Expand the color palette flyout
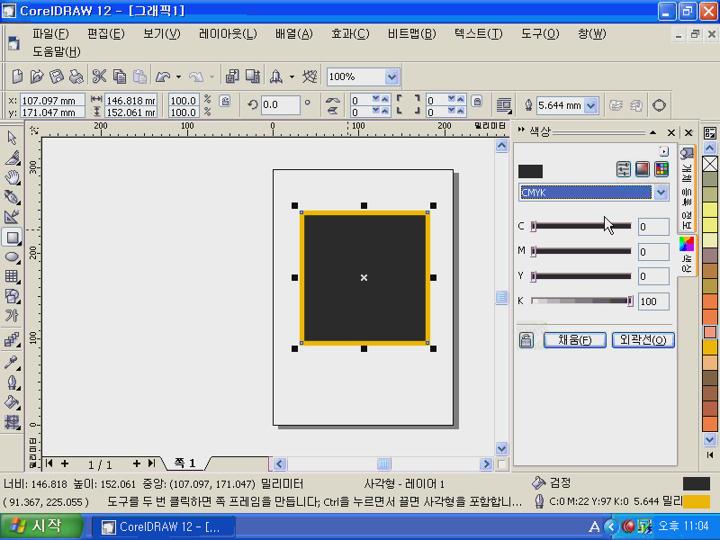 709,455
